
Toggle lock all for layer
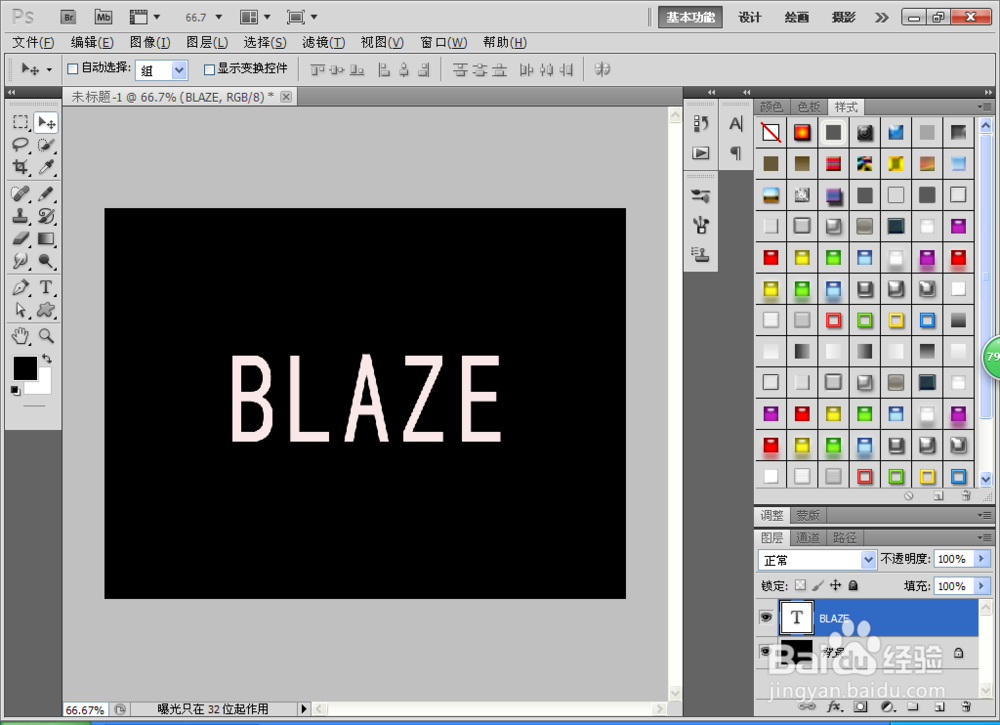pos(853,585)
